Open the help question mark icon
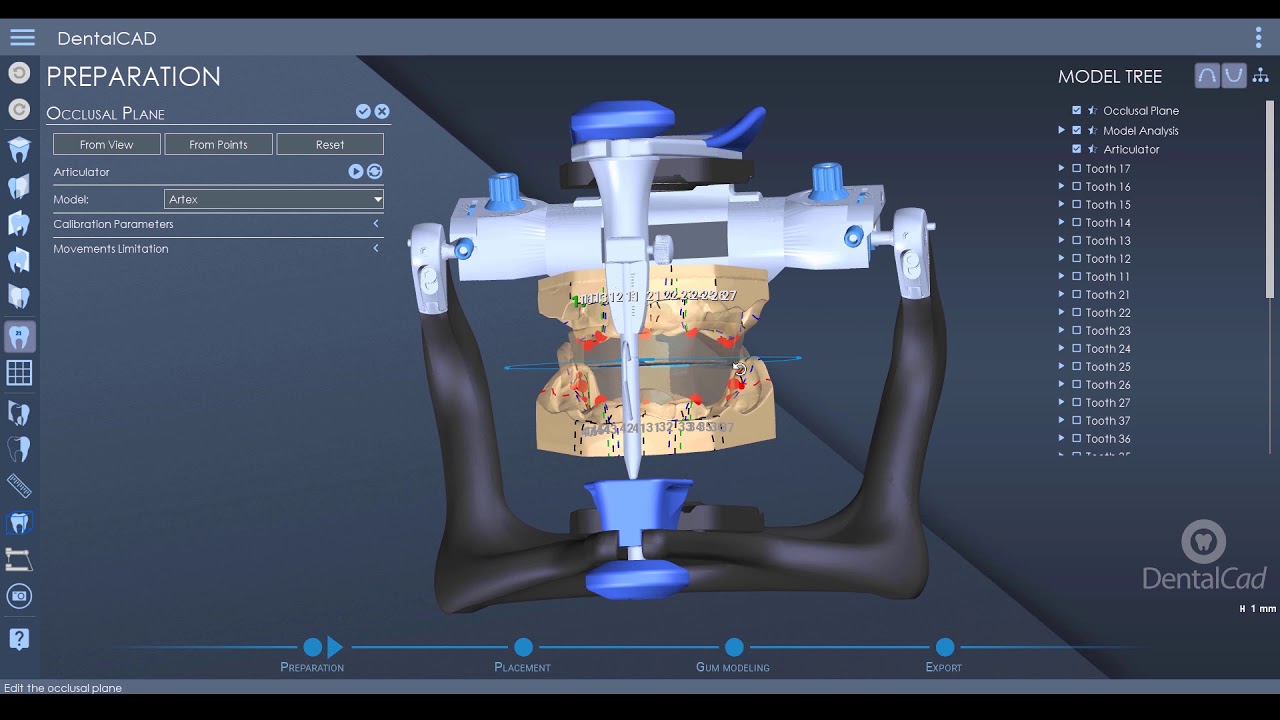 pos(19,638)
